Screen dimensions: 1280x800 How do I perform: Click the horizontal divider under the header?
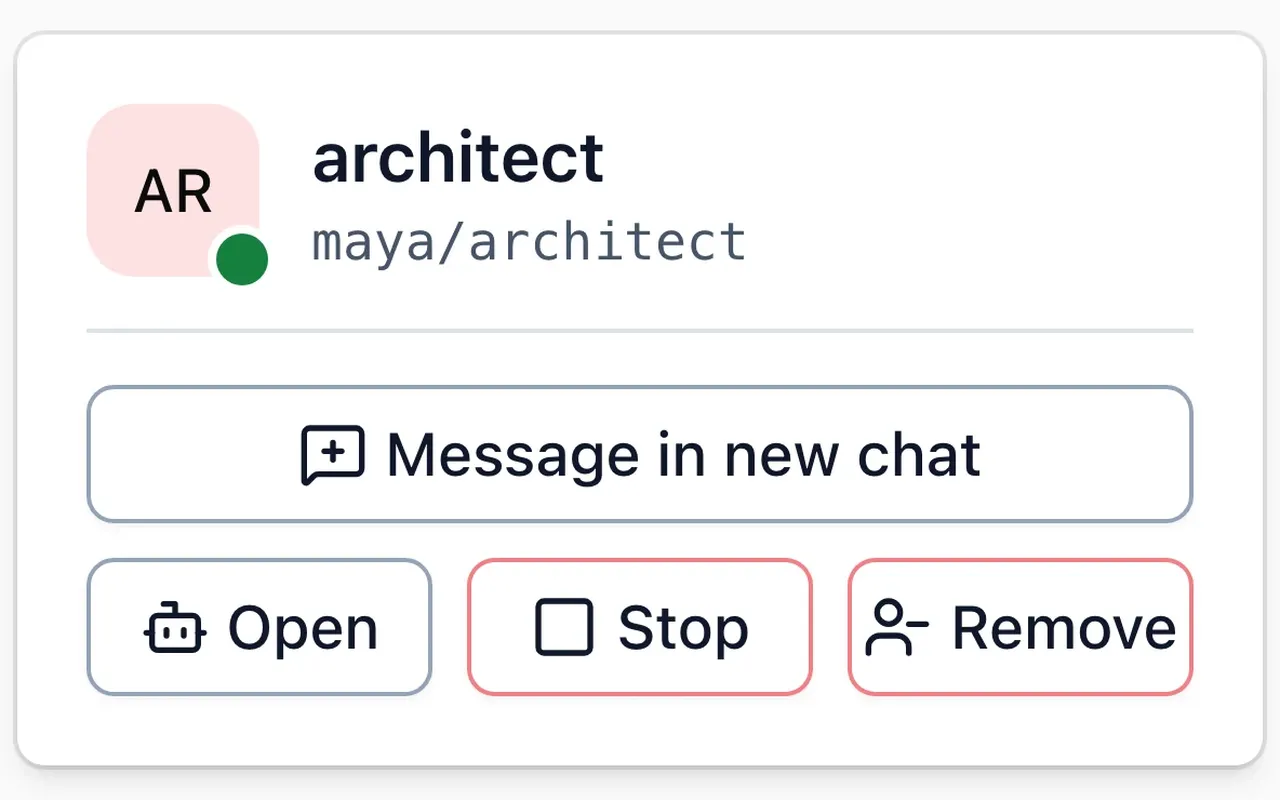click(x=640, y=330)
